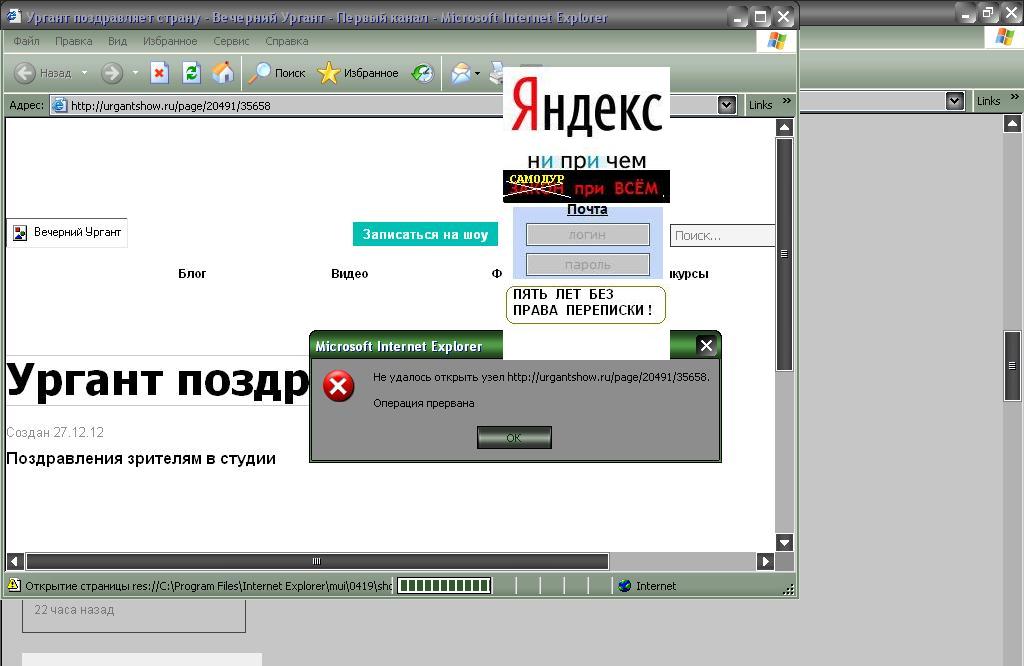Click the Forward navigation arrow

click(x=111, y=73)
